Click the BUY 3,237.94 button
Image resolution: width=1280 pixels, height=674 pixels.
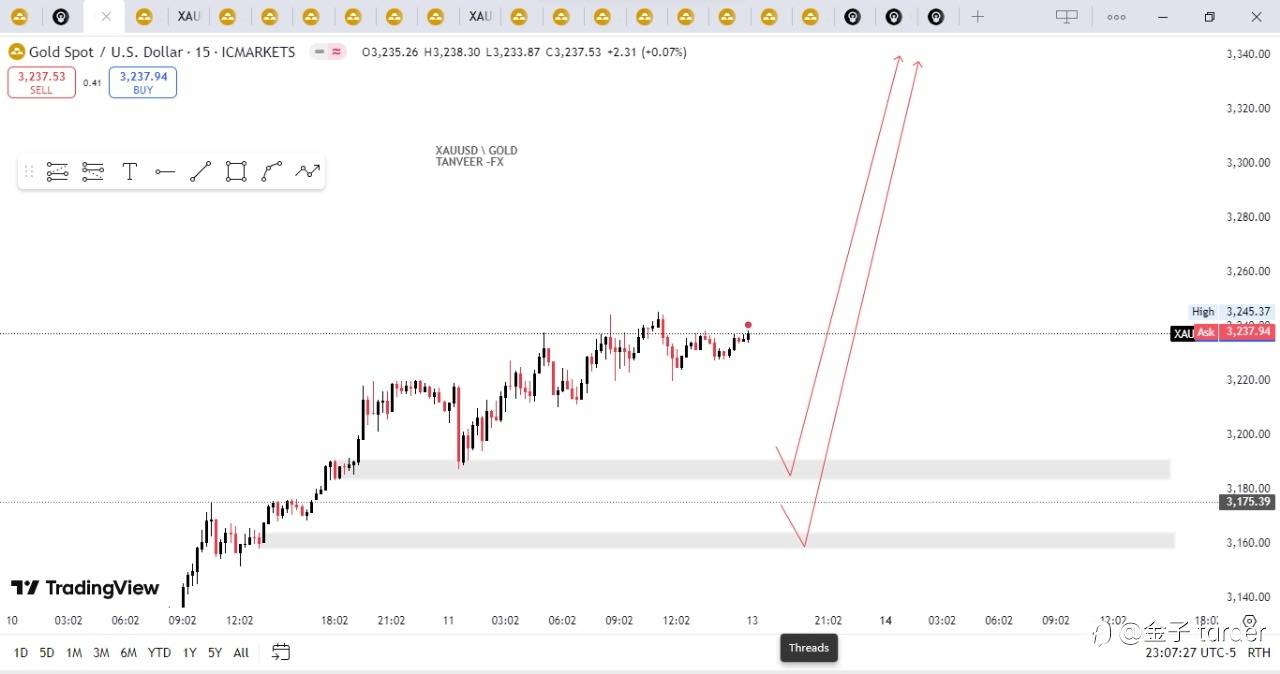(x=143, y=82)
